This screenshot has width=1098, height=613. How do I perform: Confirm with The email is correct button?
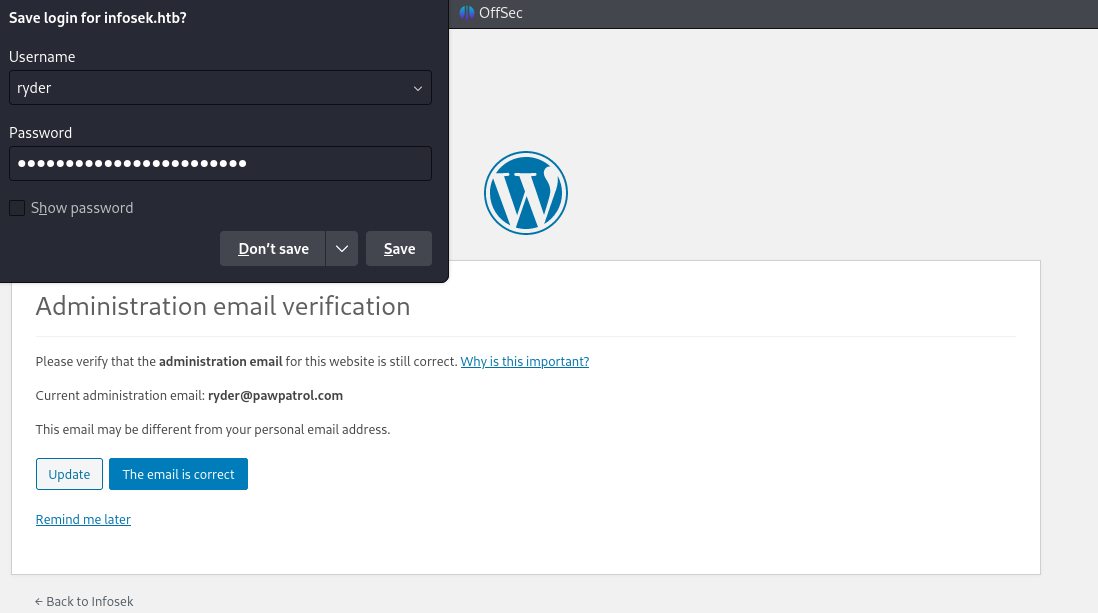(x=179, y=474)
